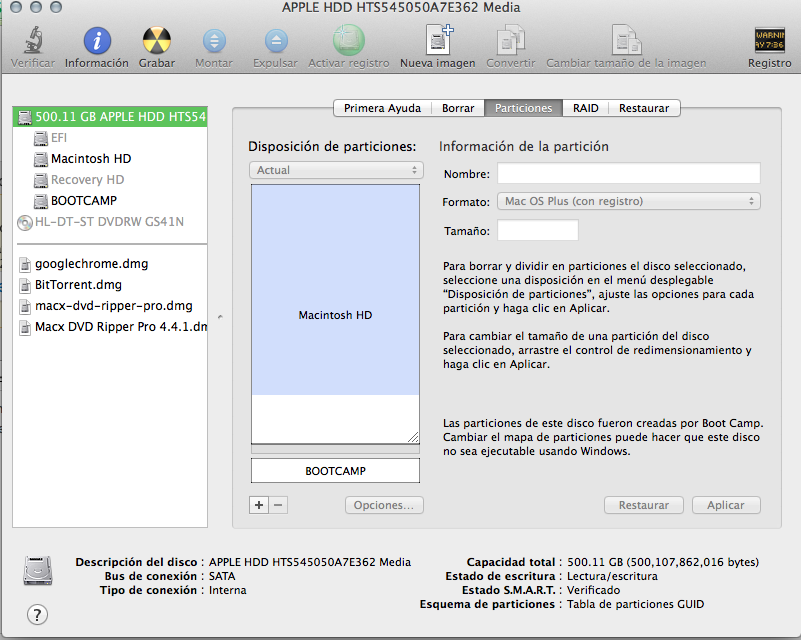Switch to the Primera Ayuda tab
The image size is (801, 640).
pos(382,108)
